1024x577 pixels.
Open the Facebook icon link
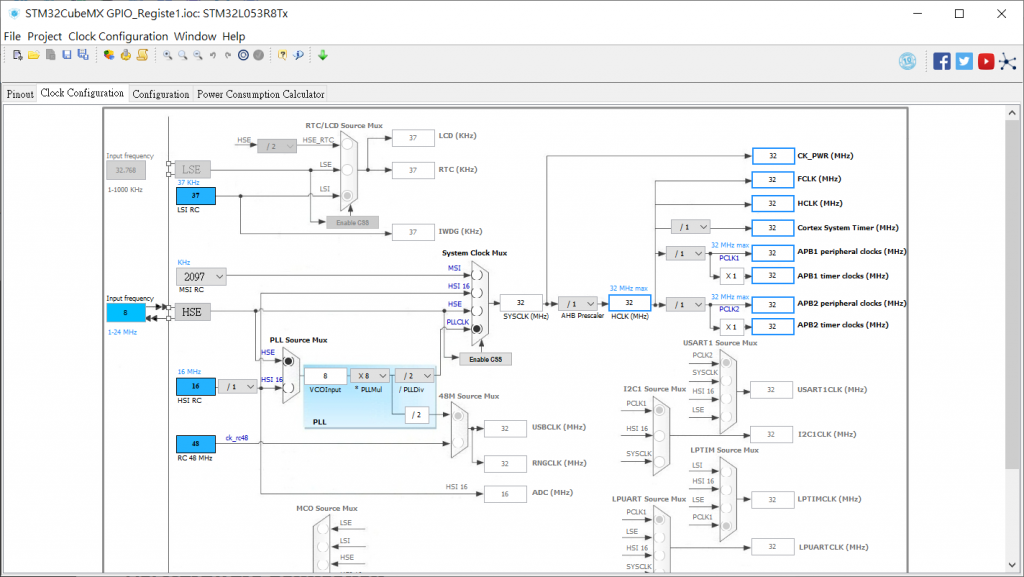[x=942, y=61]
